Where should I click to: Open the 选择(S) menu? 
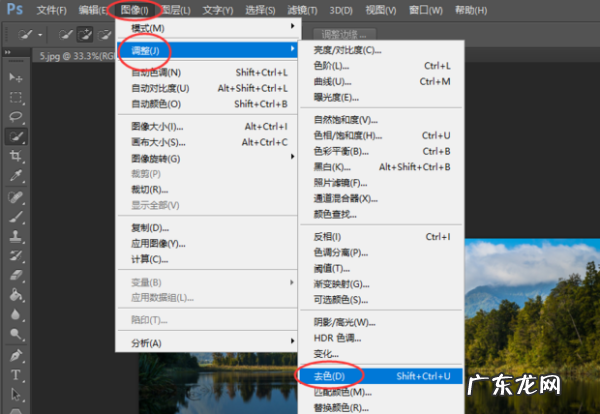coord(260,10)
